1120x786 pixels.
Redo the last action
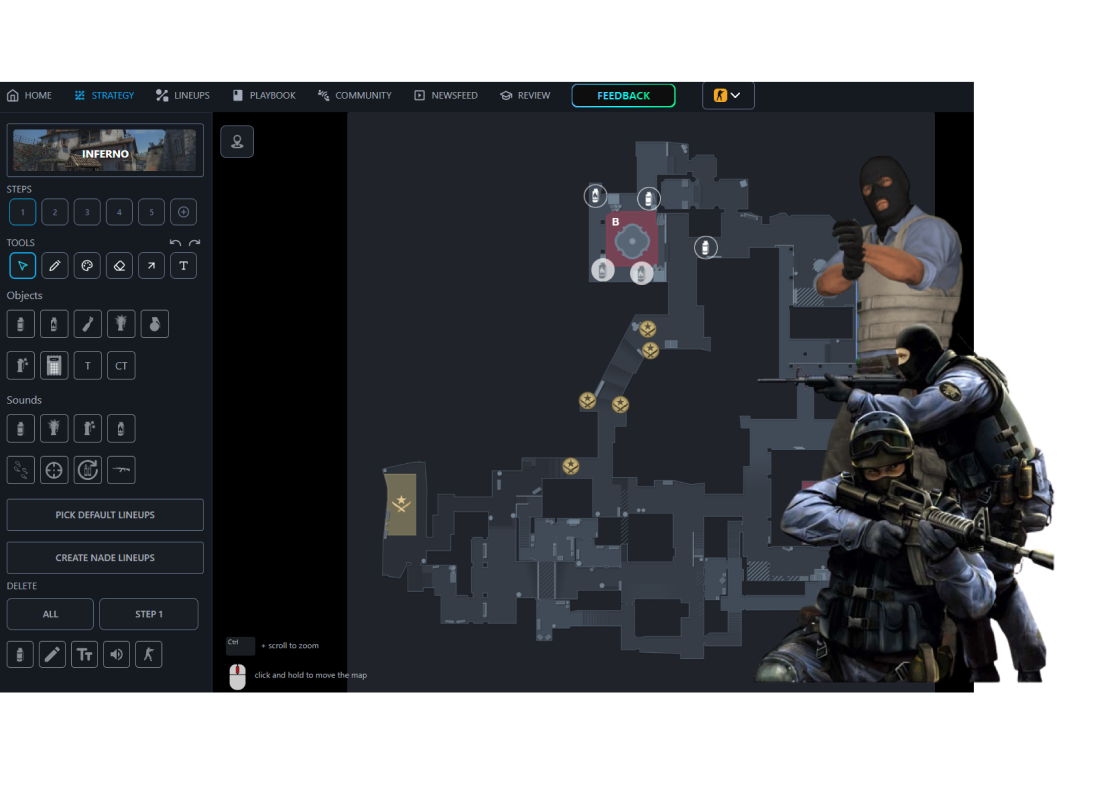(x=194, y=243)
